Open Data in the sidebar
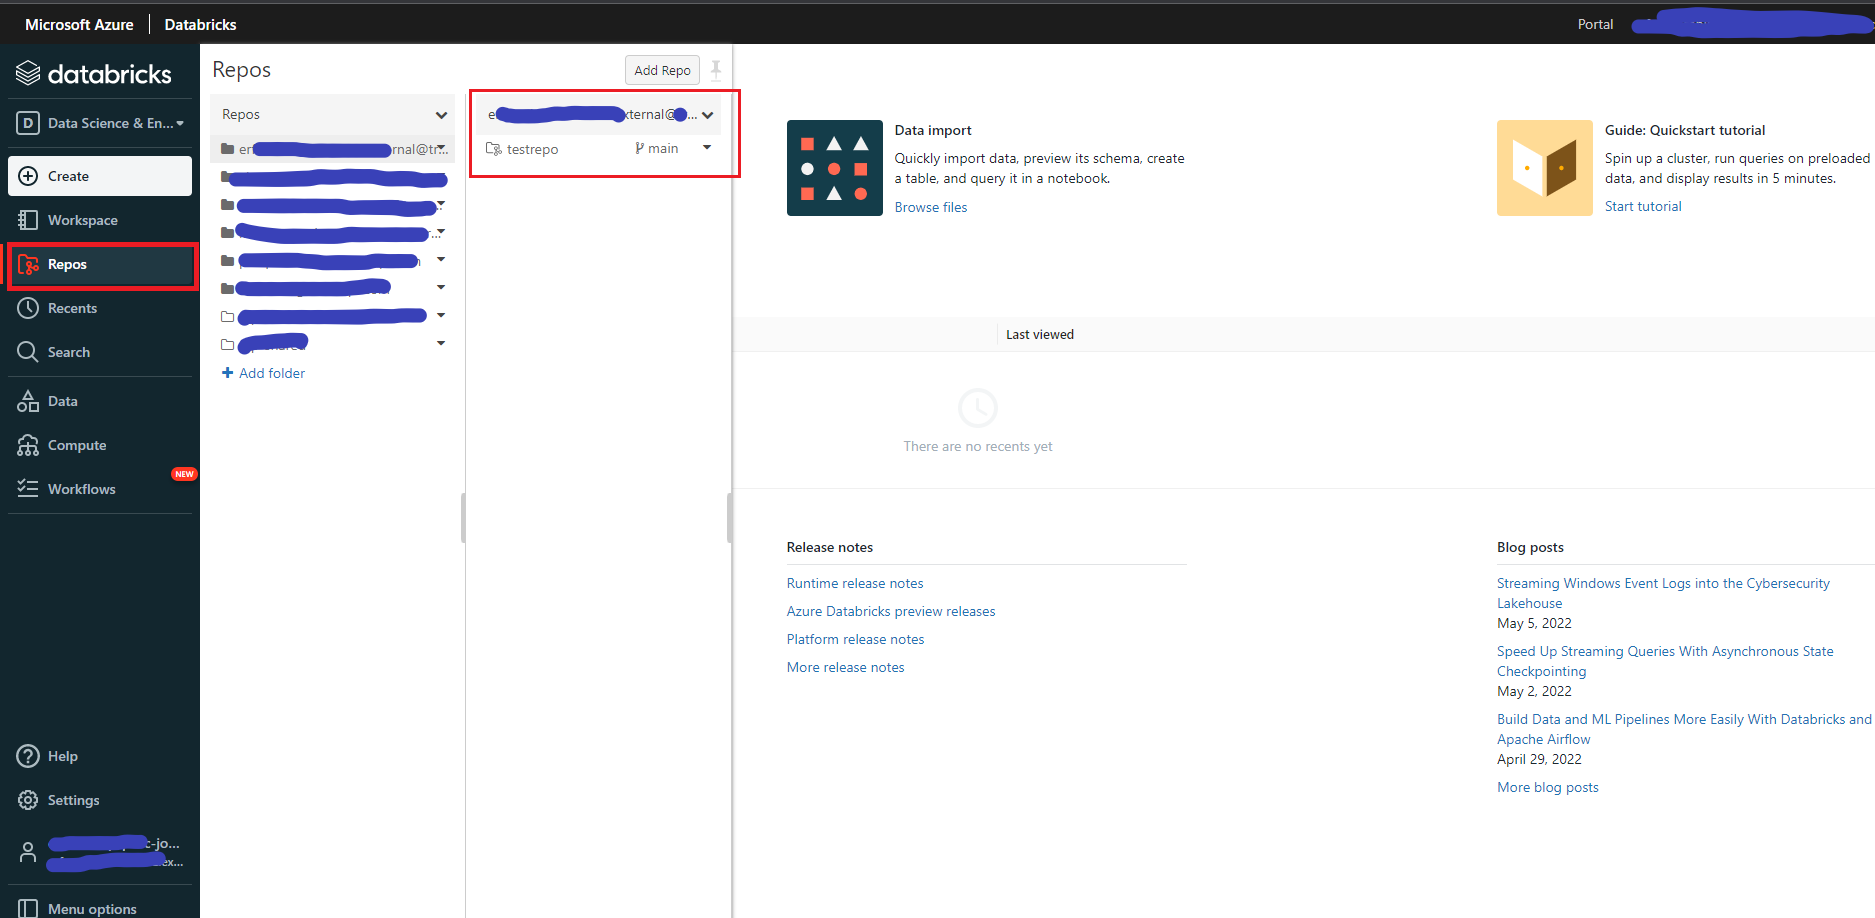The height and width of the screenshot is (918, 1875). pos(100,401)
